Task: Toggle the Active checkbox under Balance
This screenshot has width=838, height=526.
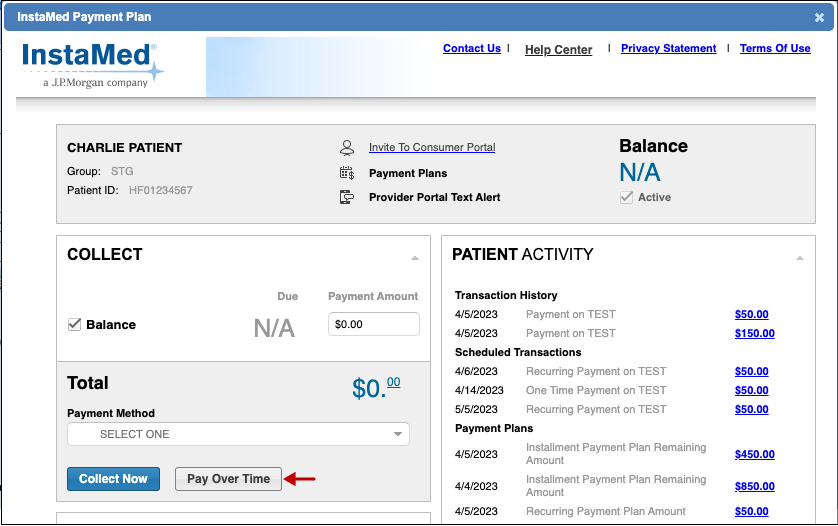Action: [626, 197]
